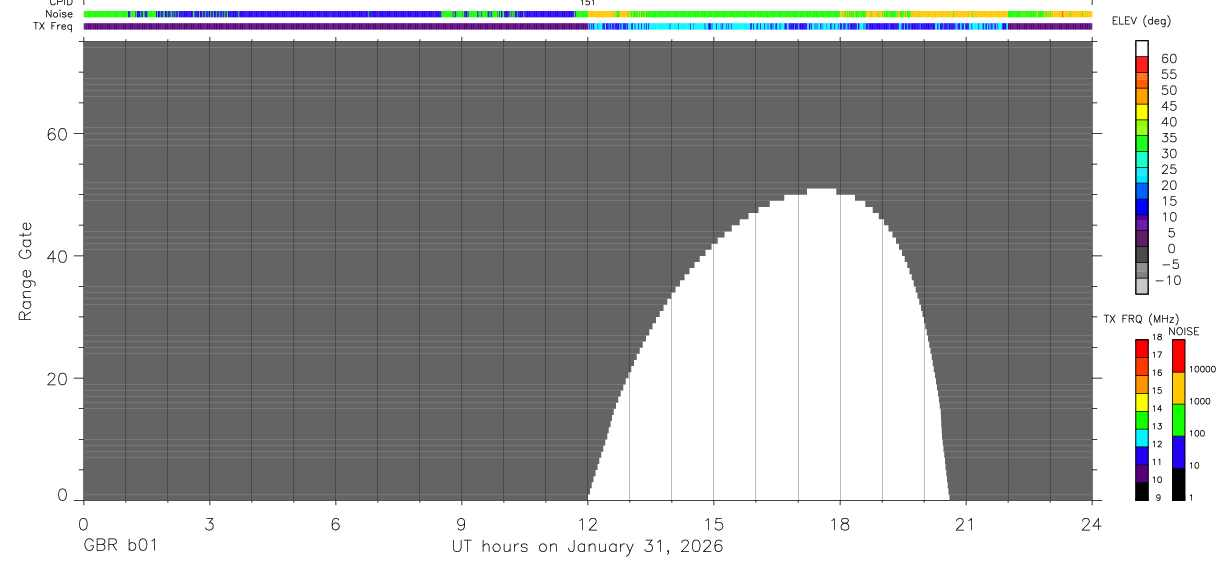Click x-axis tick label '12'

[587, 523]
